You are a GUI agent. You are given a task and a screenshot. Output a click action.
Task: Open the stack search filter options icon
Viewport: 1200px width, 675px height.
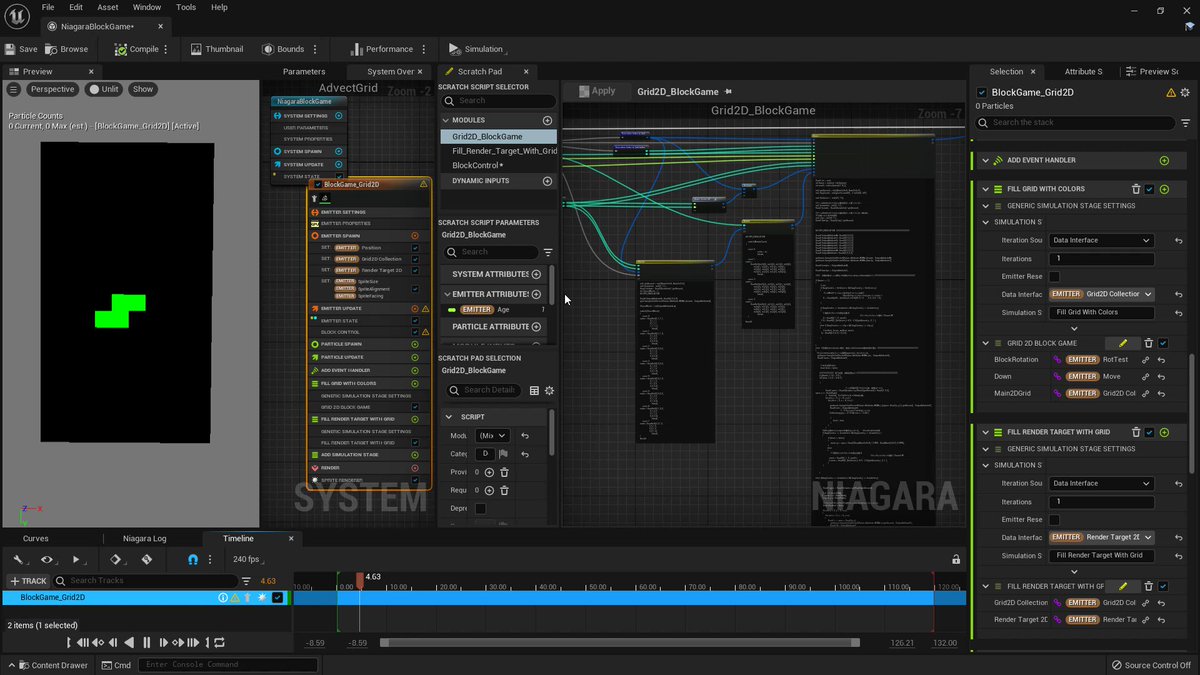coord(1186,123)
